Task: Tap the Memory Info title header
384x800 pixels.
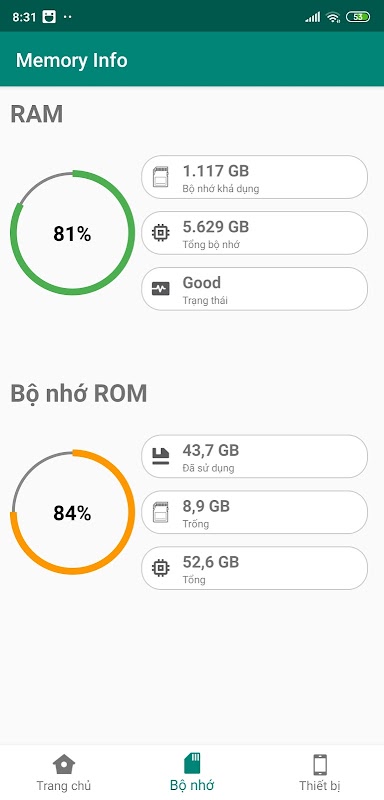Action: 71,60
